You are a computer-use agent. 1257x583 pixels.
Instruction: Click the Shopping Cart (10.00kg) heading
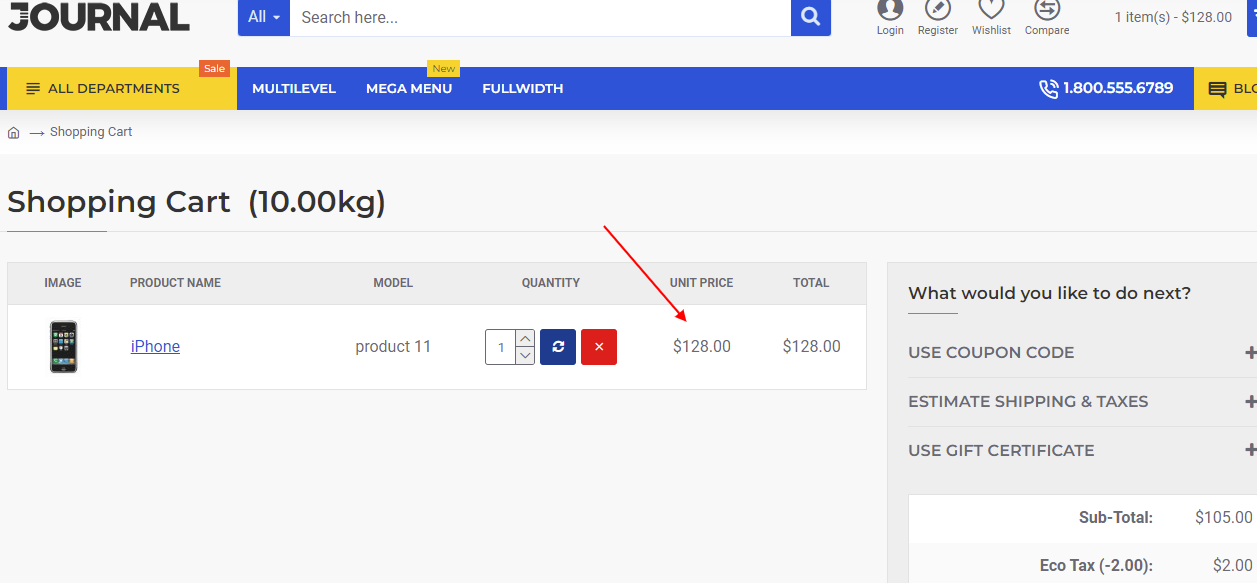click(x=196, y=202)
